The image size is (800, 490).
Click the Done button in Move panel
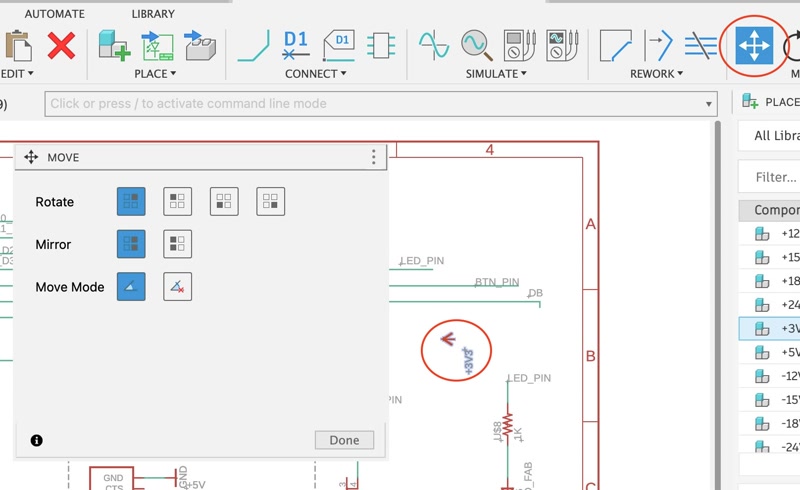(x=344, y=440)
